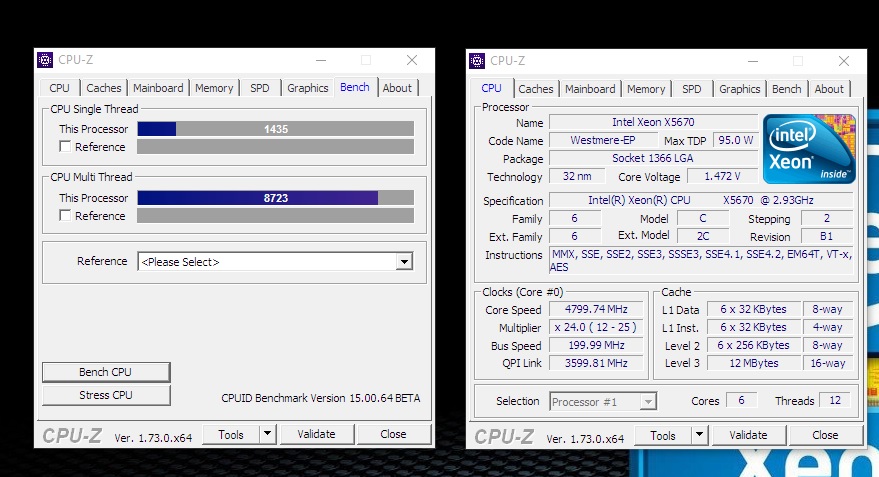
Task: Open Memory tab in Bench window
Action: click(214, 88)
